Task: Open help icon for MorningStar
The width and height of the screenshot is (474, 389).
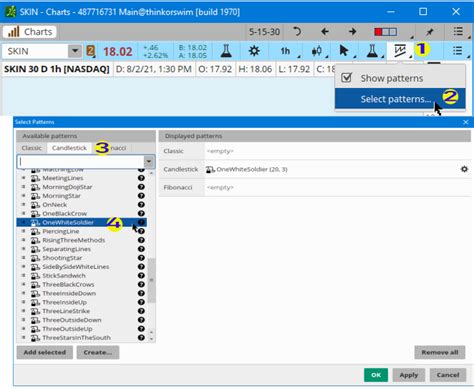Action: pos(141,196)
